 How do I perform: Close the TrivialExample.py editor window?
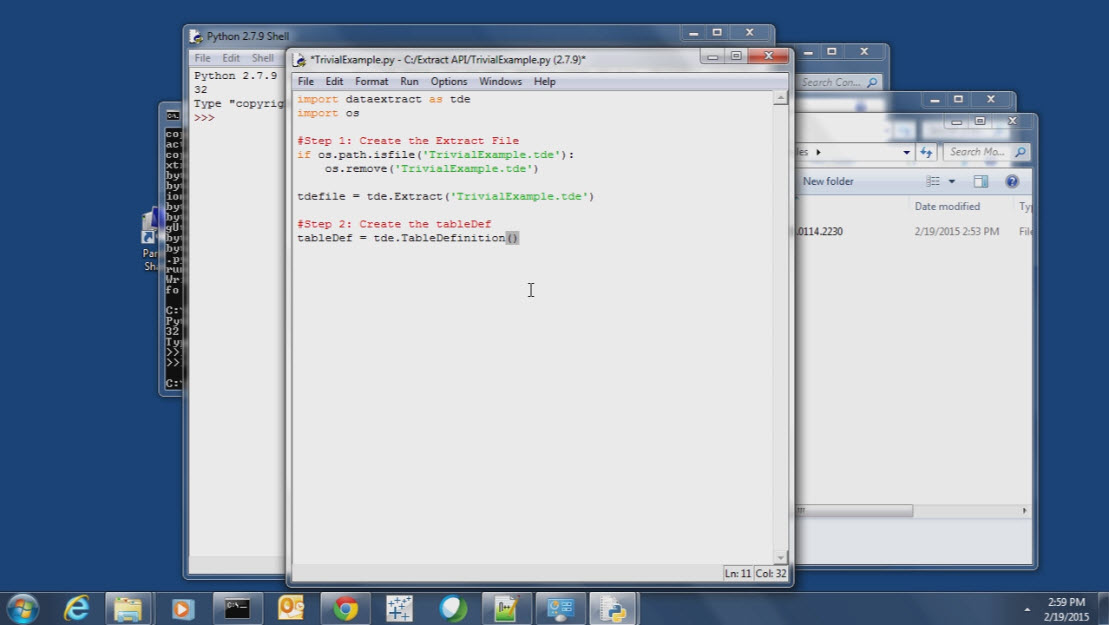click(x=768, y=56)
